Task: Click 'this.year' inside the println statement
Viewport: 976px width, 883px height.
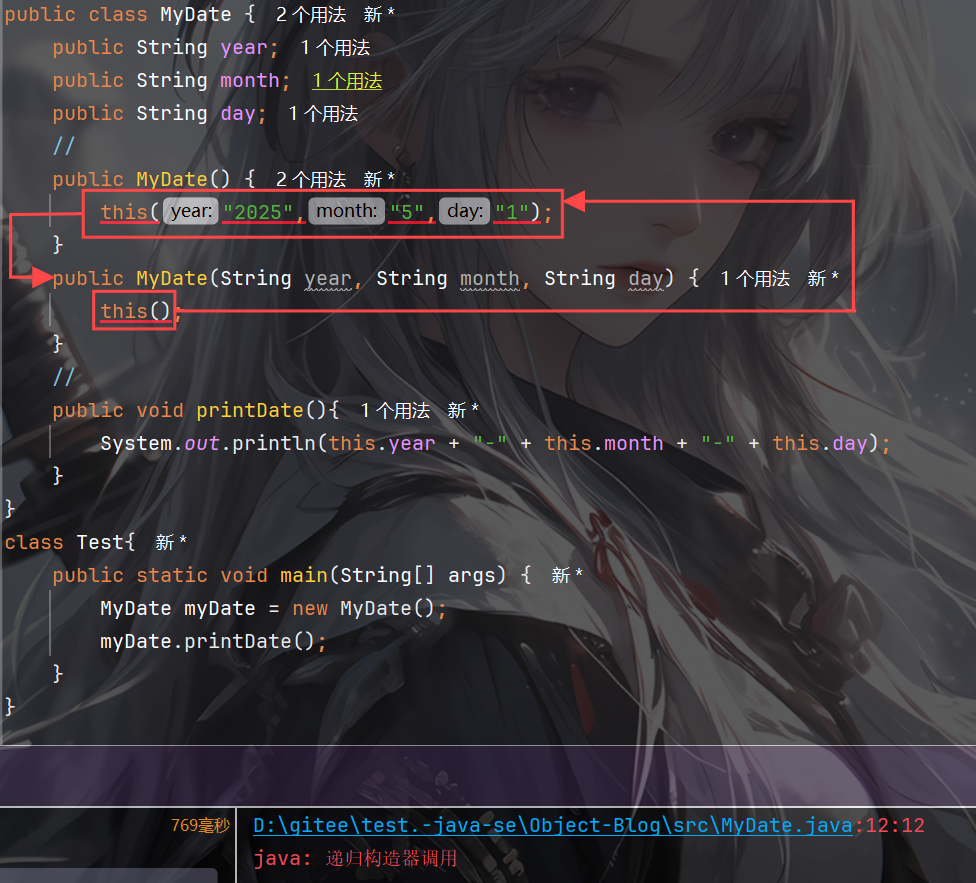Action: point(382,443)
